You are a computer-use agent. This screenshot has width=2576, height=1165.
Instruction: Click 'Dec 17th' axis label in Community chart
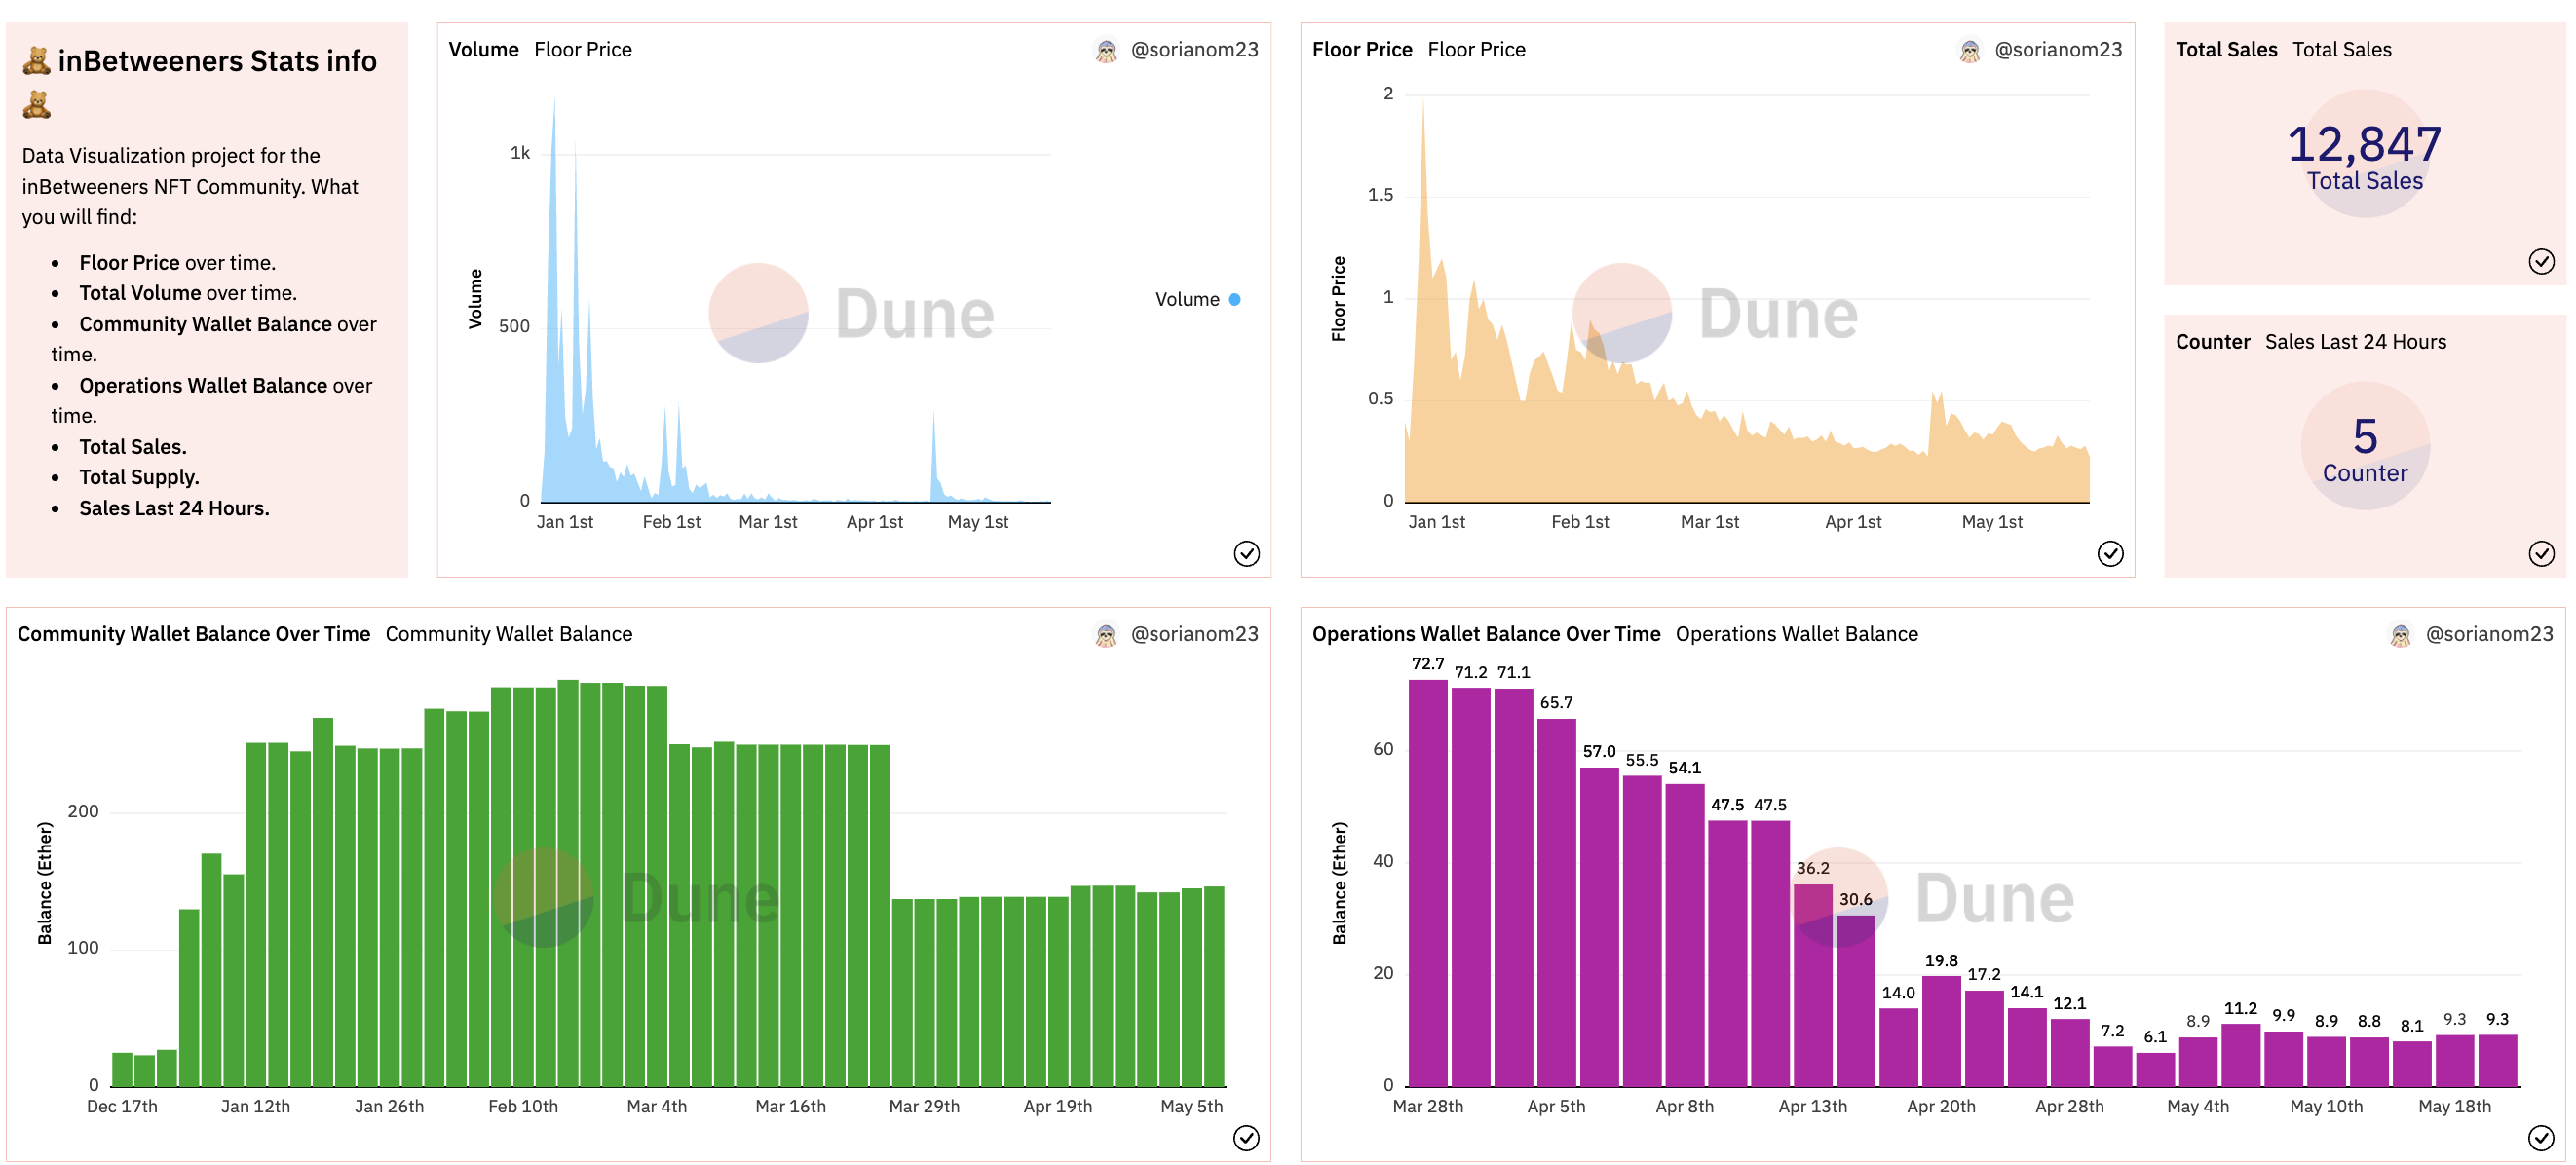point(122,1106)
